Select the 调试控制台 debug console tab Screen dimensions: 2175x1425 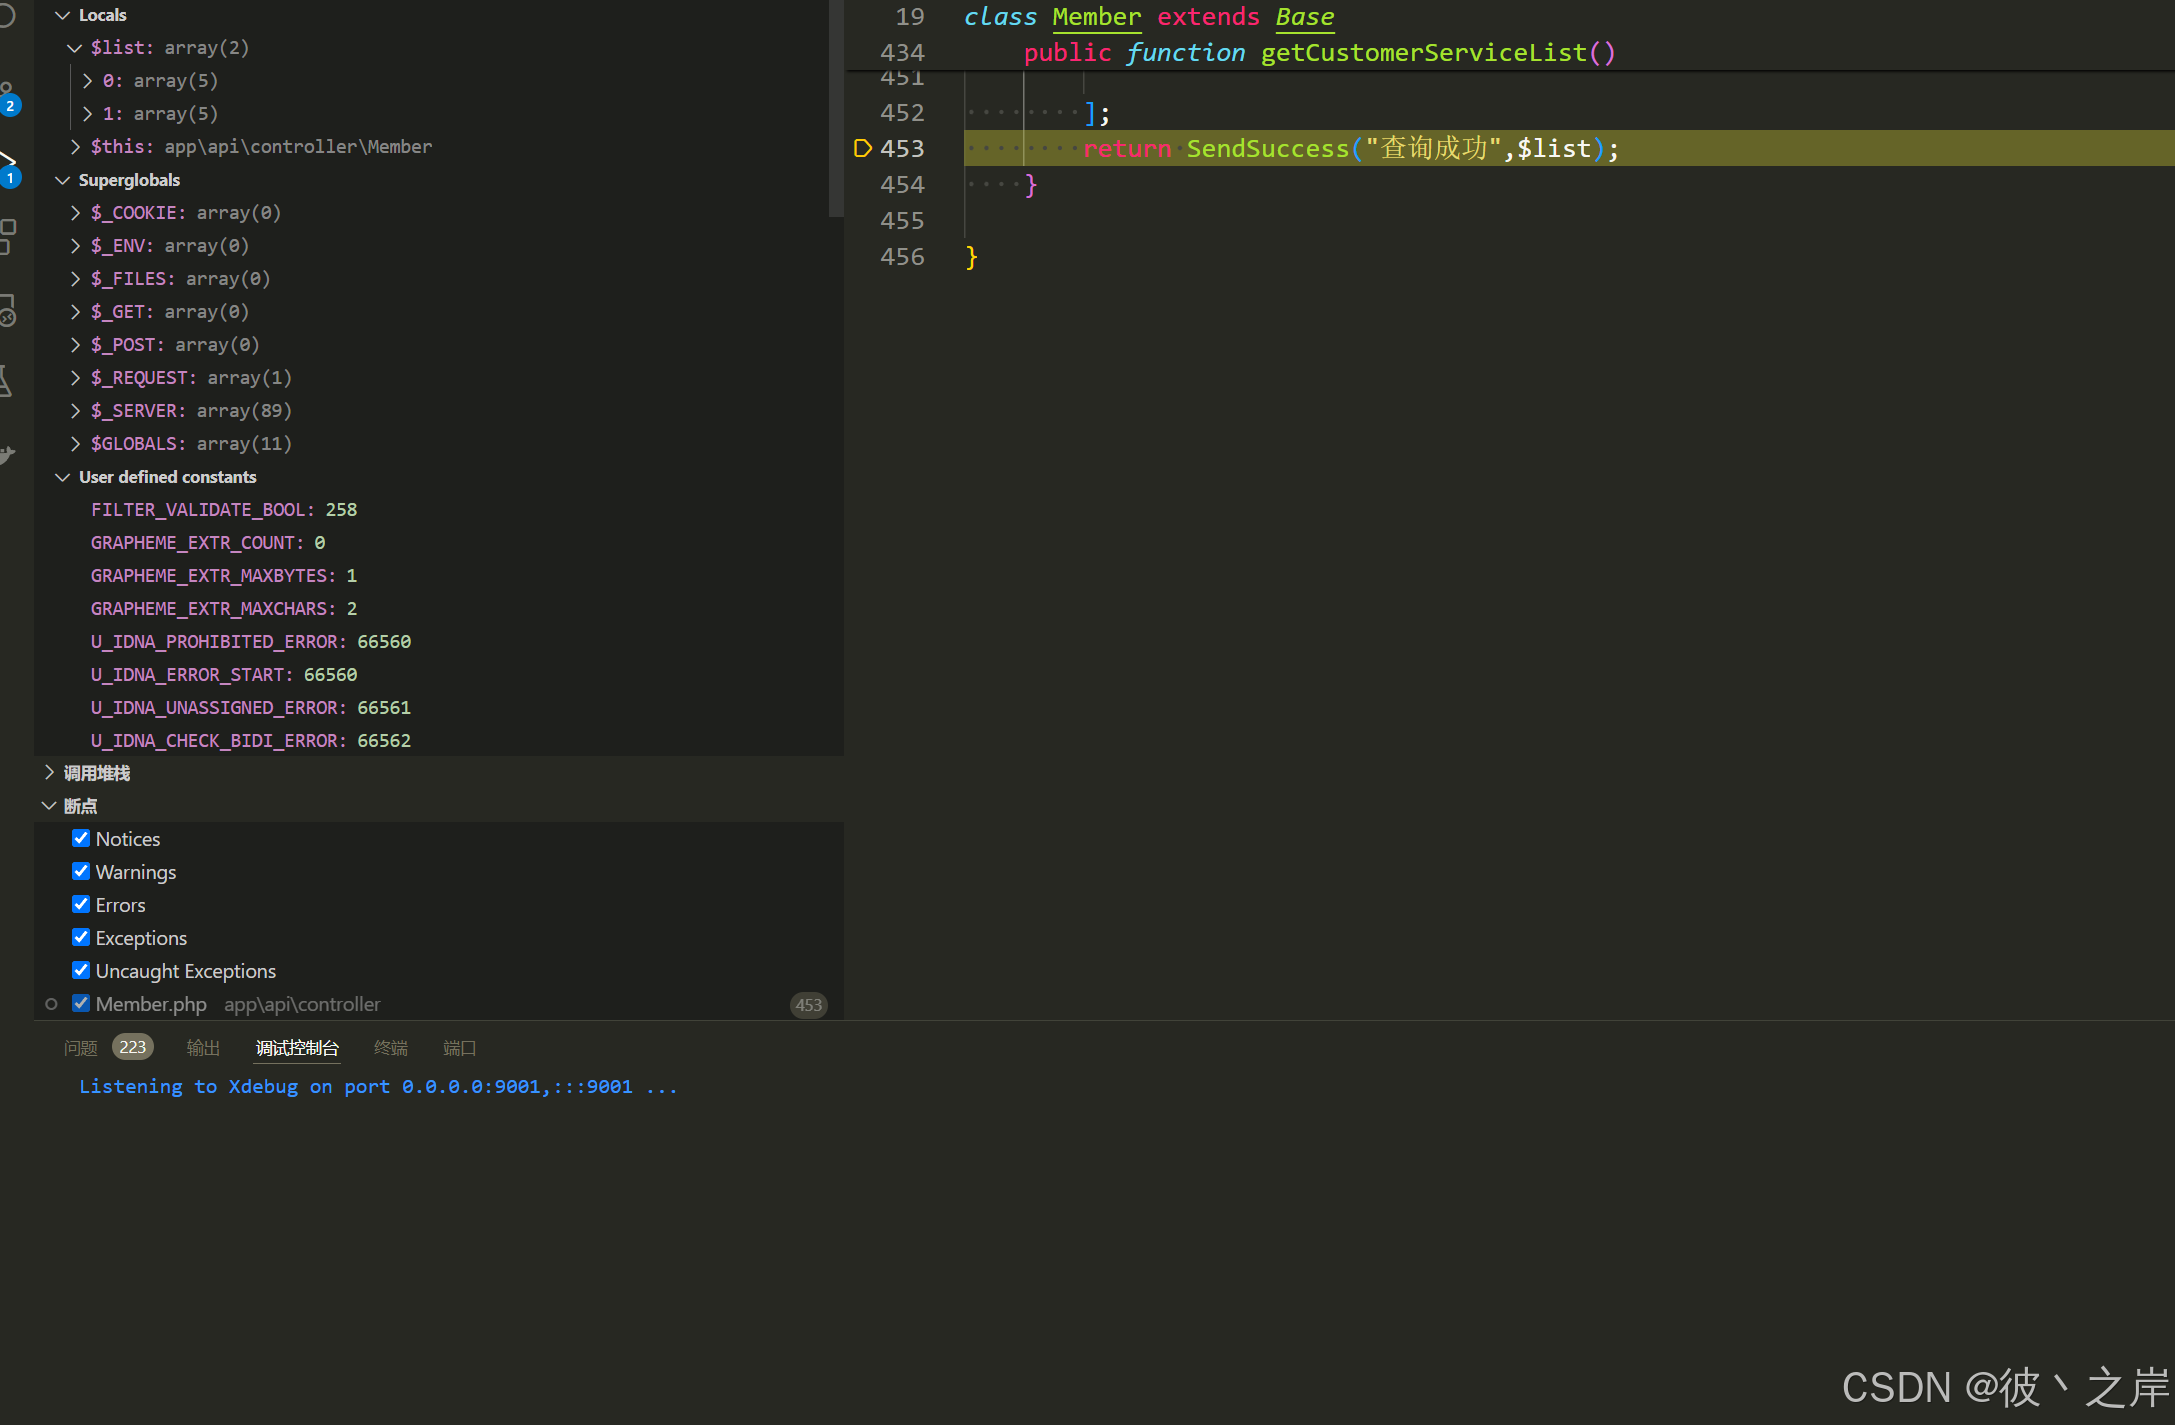point(297,1048)
